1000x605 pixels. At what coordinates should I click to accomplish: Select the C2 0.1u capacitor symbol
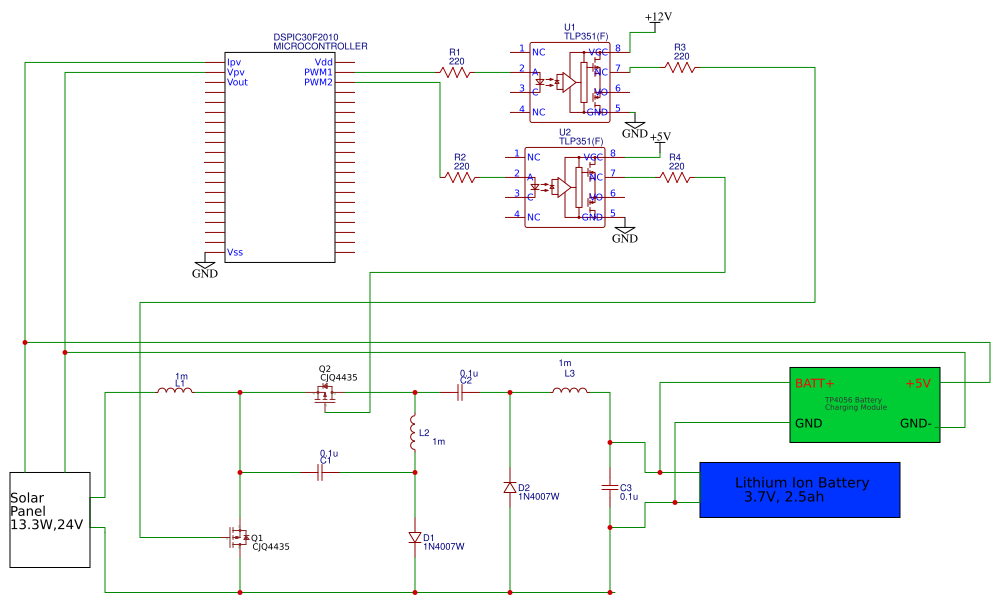(x=458, y=392)
